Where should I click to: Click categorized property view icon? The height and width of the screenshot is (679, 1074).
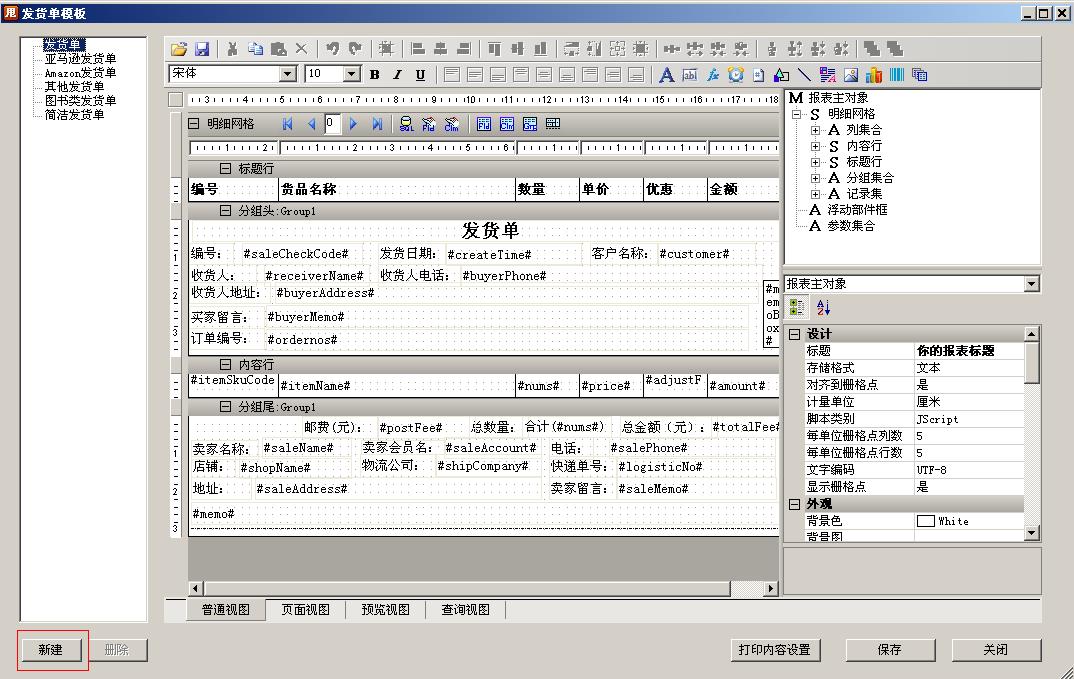(797, 307)
